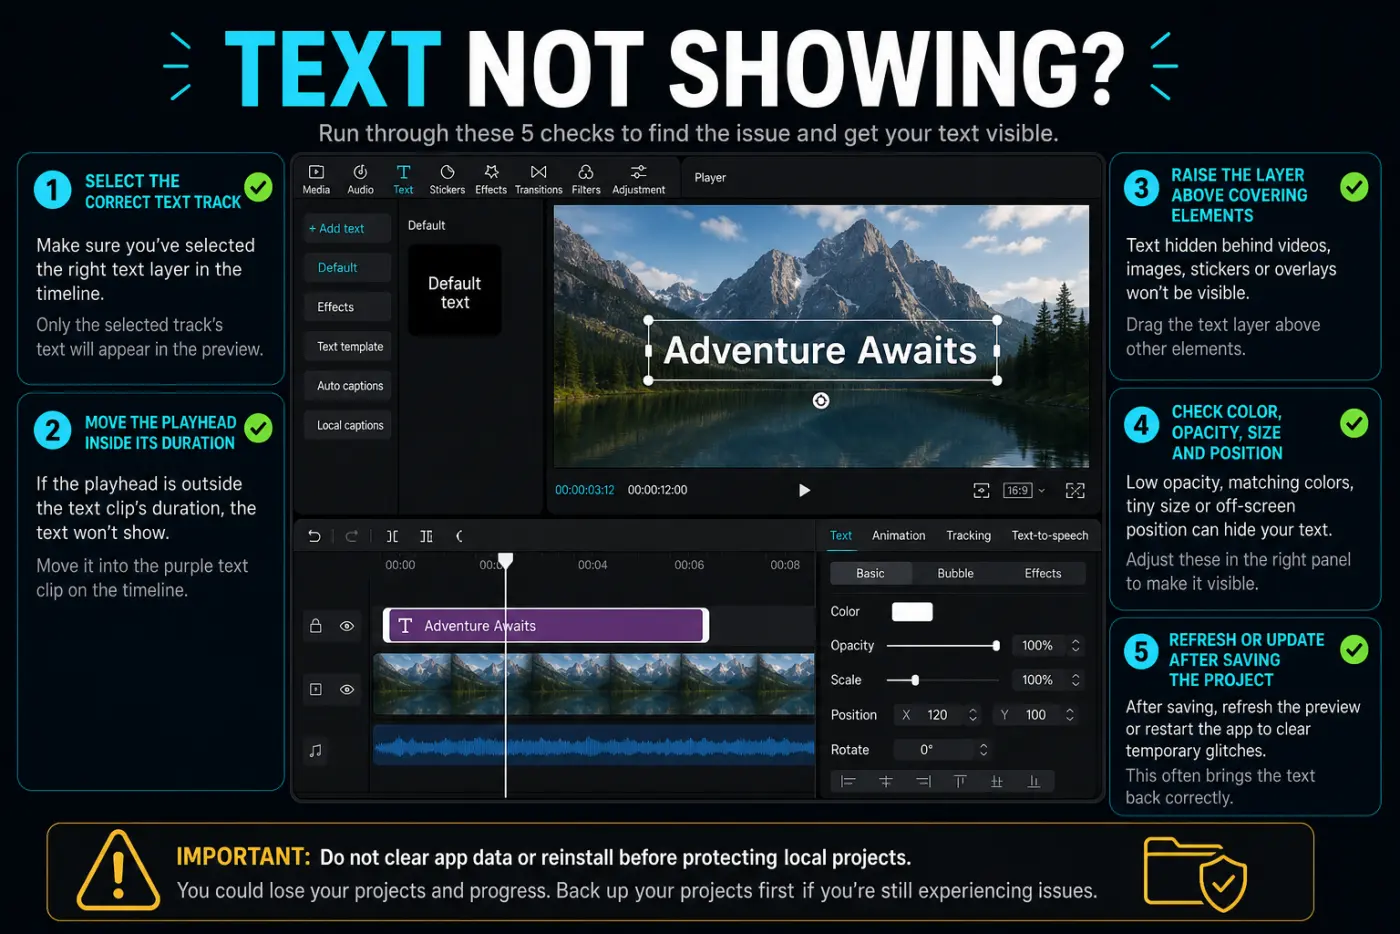
Task: Click the Scale 100% stepper arrows
Action: click(x=1076, y=680)
